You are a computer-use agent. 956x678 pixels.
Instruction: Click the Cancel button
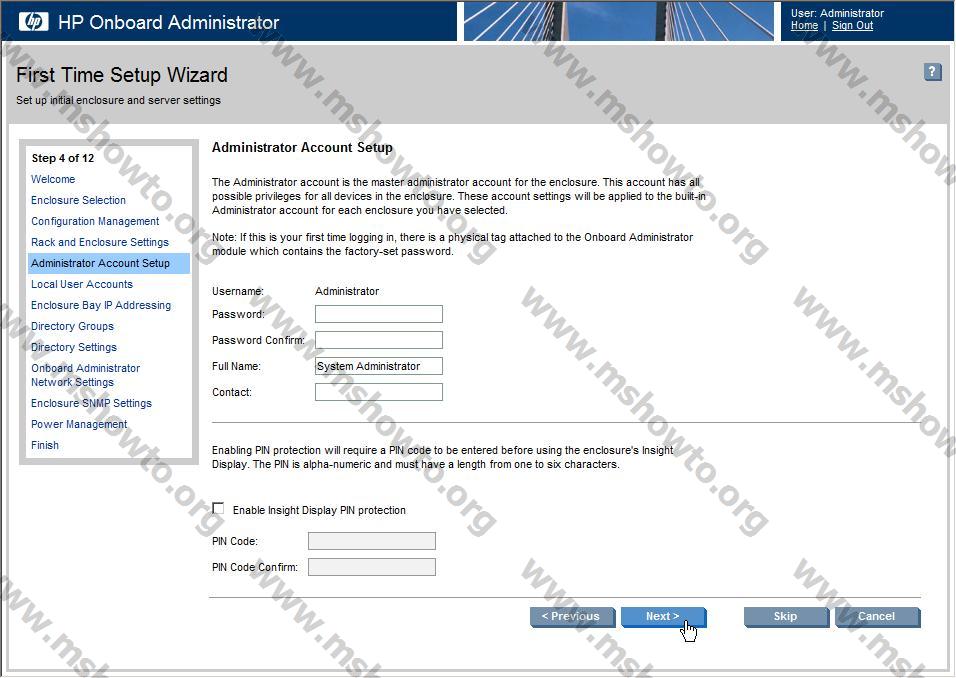(x=877, y=616)
